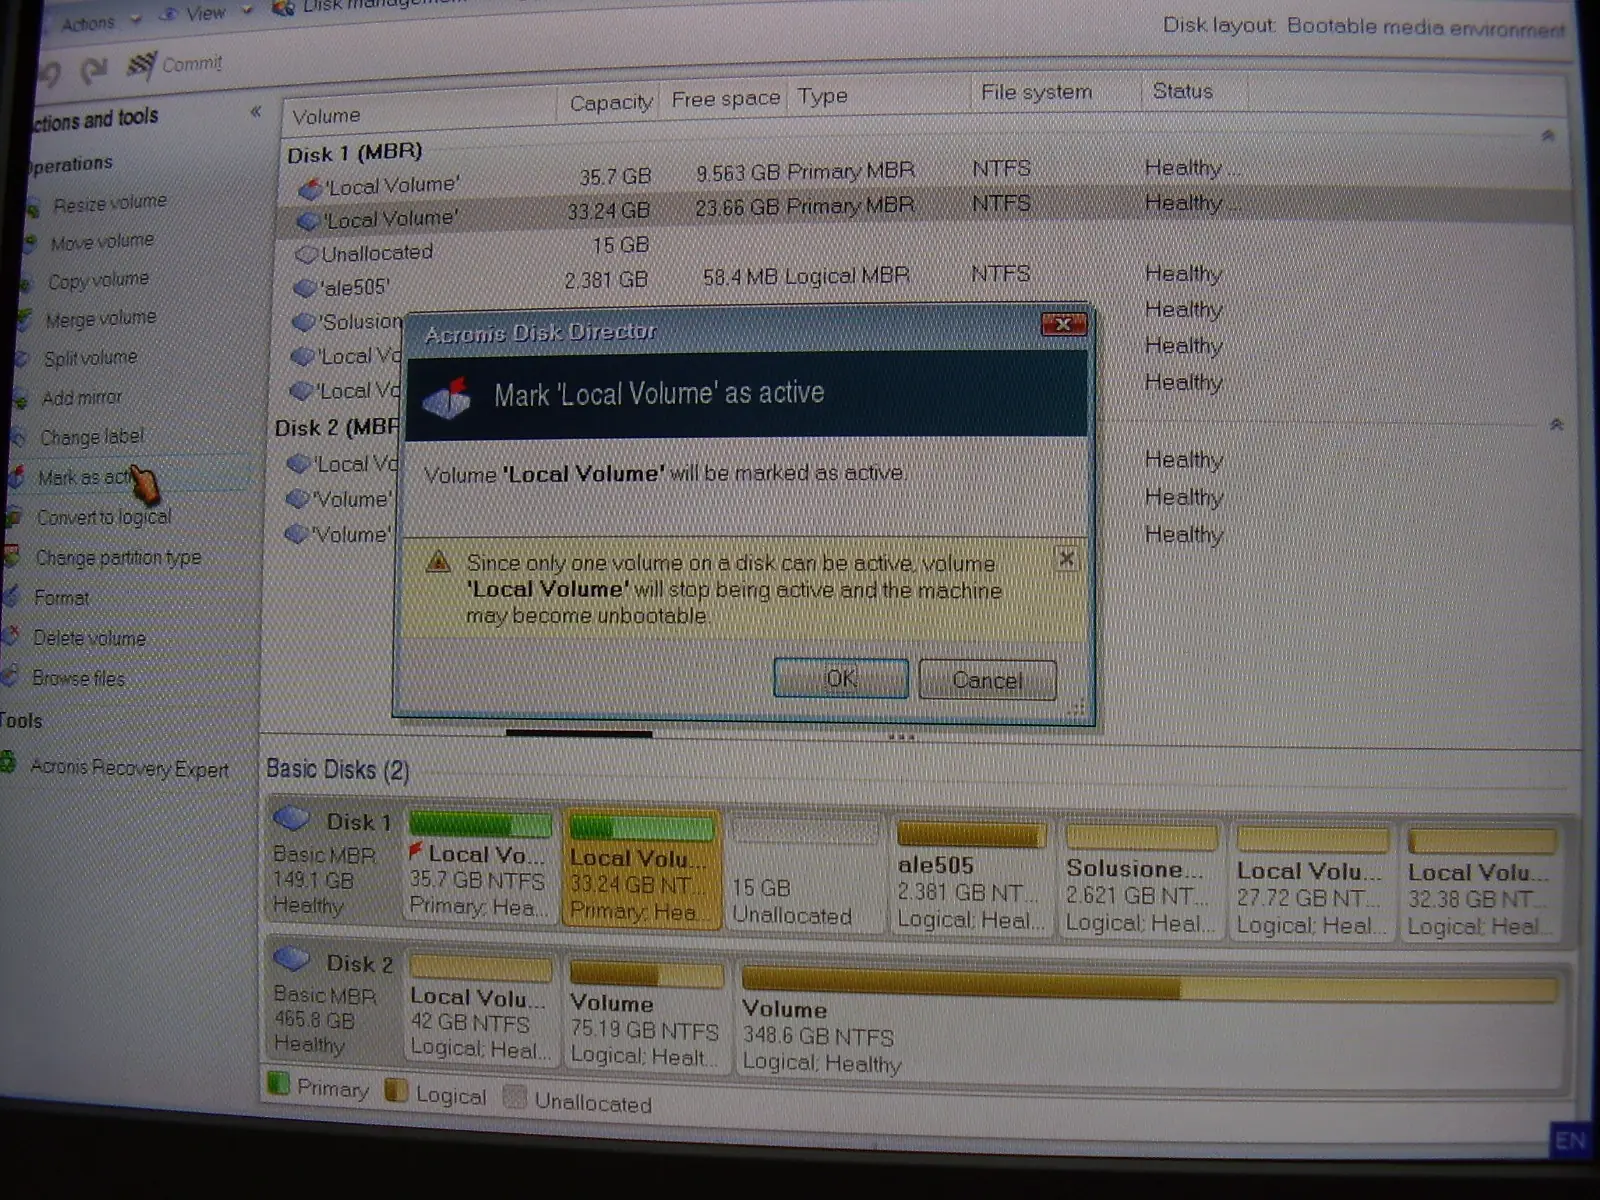Click the Undo arrow in toolbar
Screen dimensions: 1600x1200
(50, 73)
